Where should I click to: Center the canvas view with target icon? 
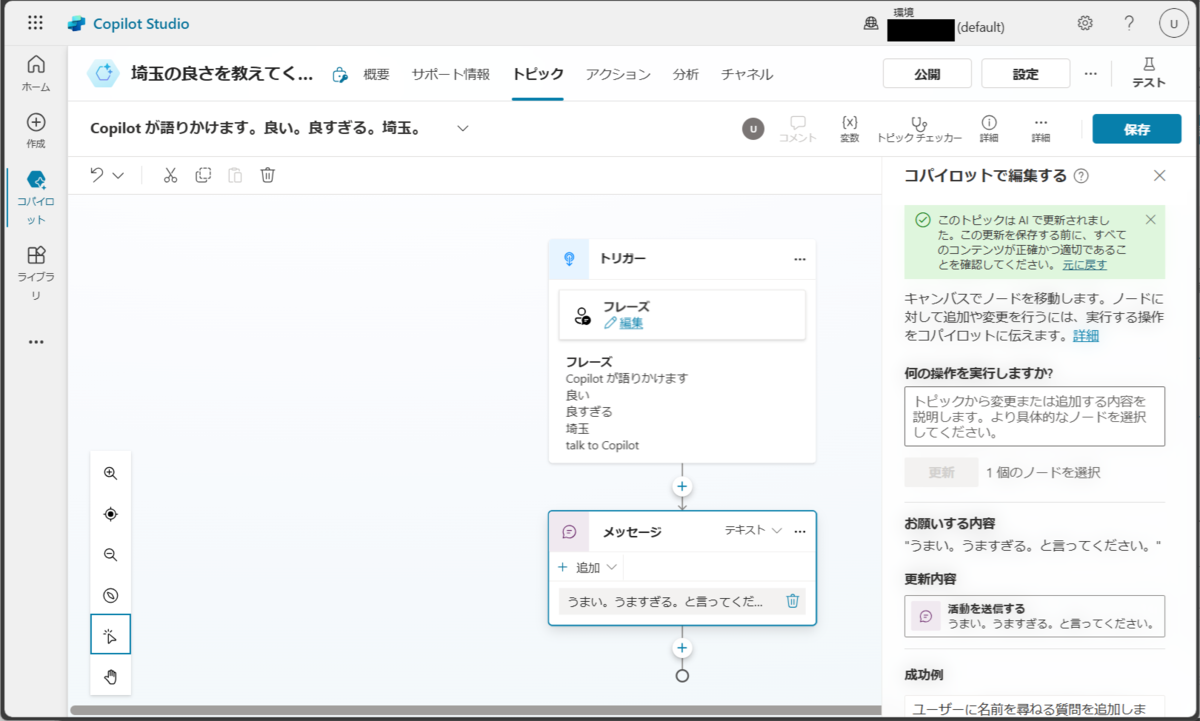pos(111,514)
